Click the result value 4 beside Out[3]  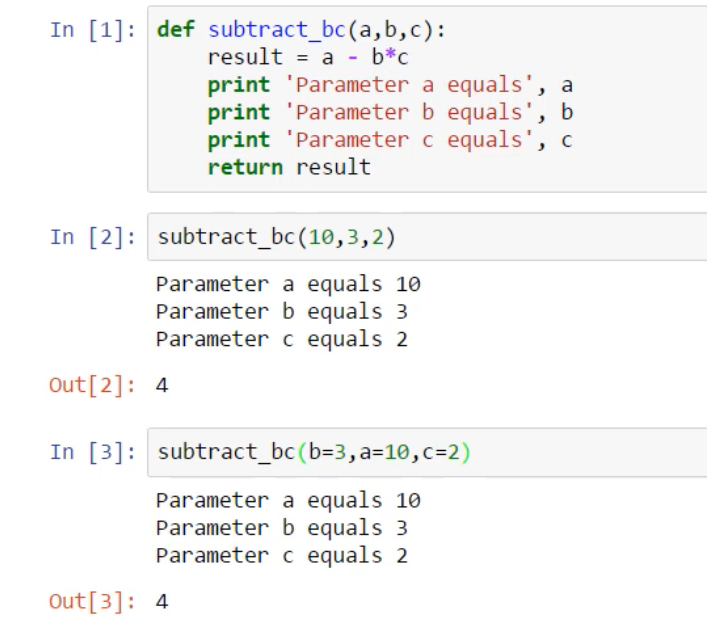click(162, 602)
